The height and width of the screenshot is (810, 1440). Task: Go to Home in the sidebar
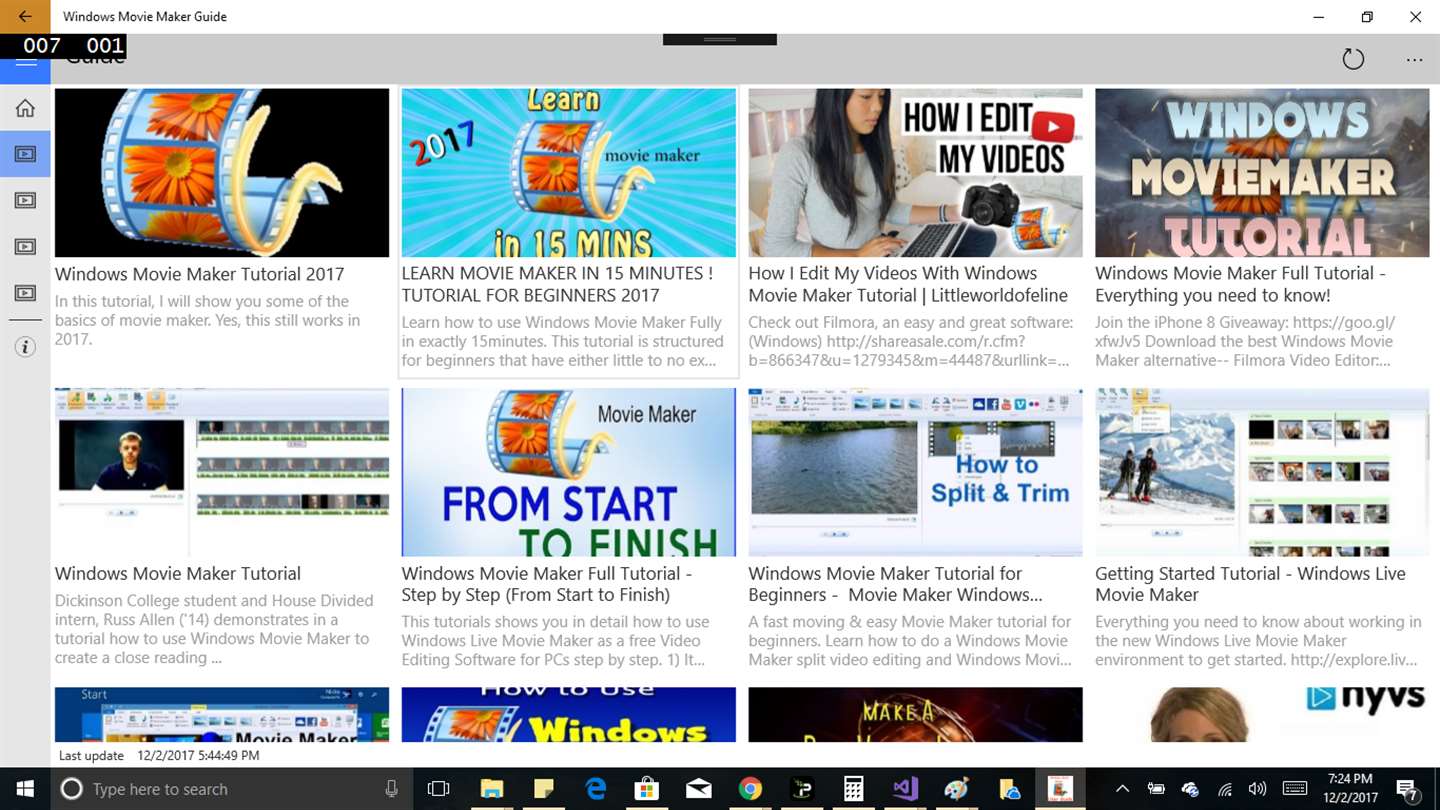click(x=25, y=108)
